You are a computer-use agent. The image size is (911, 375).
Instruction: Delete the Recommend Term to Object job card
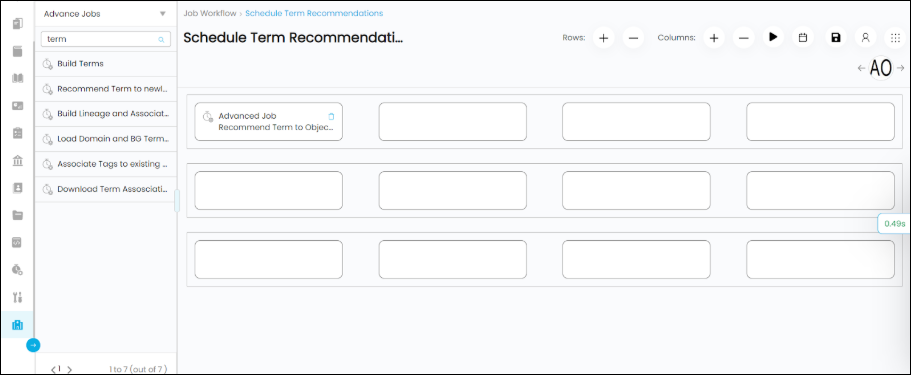pyautogui.click(x=331, y=116)
